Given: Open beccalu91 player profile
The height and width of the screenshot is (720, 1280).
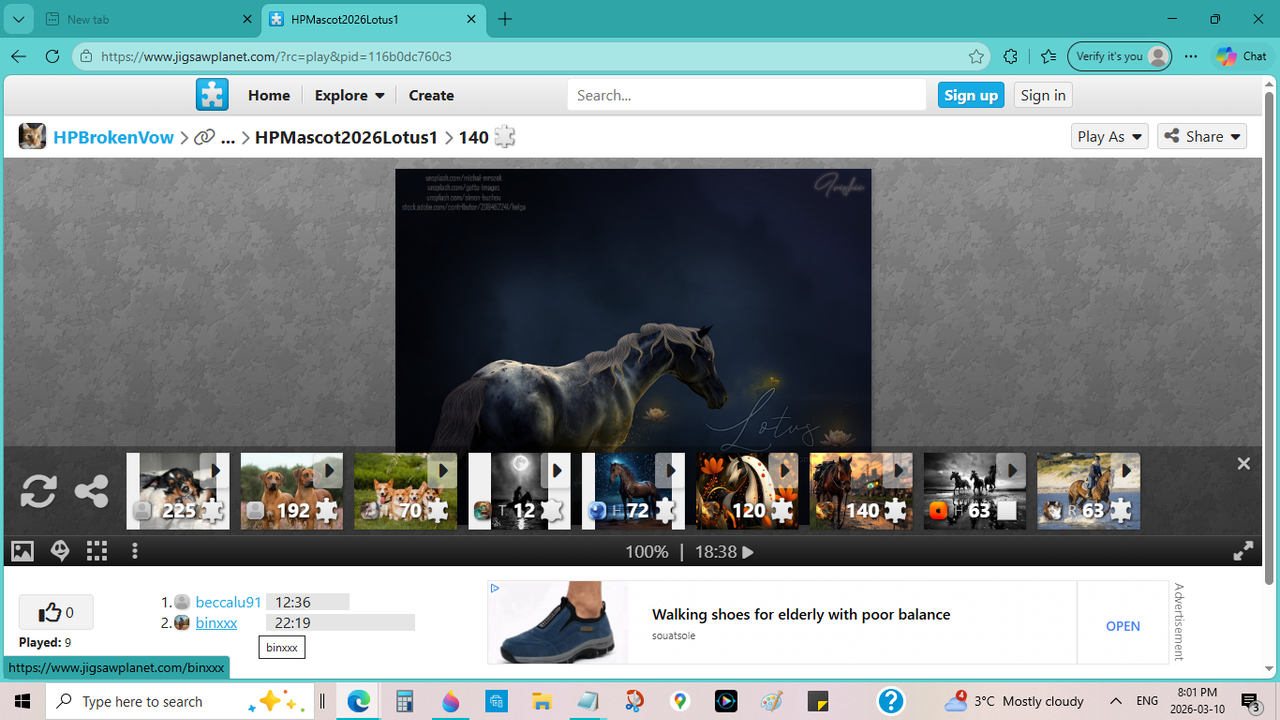Looking at the screenshot, I should (x=228, y=602).
